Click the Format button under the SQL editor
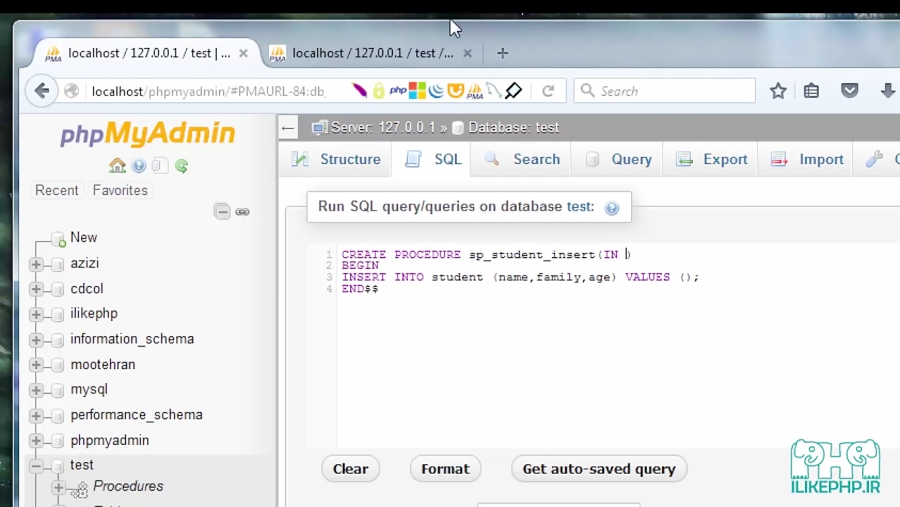900x507 pixels. (445, 468)
